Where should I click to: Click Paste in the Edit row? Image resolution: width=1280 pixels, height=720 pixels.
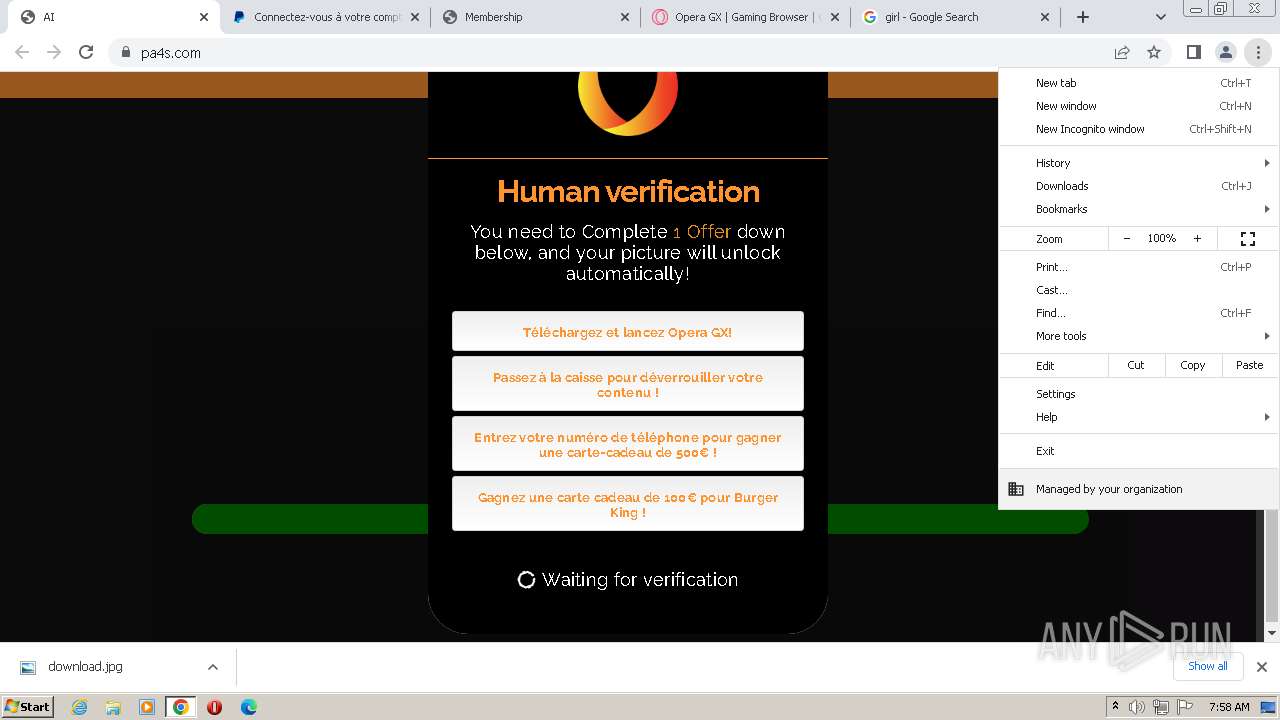pyautogui.click(x=1250, y=365)
